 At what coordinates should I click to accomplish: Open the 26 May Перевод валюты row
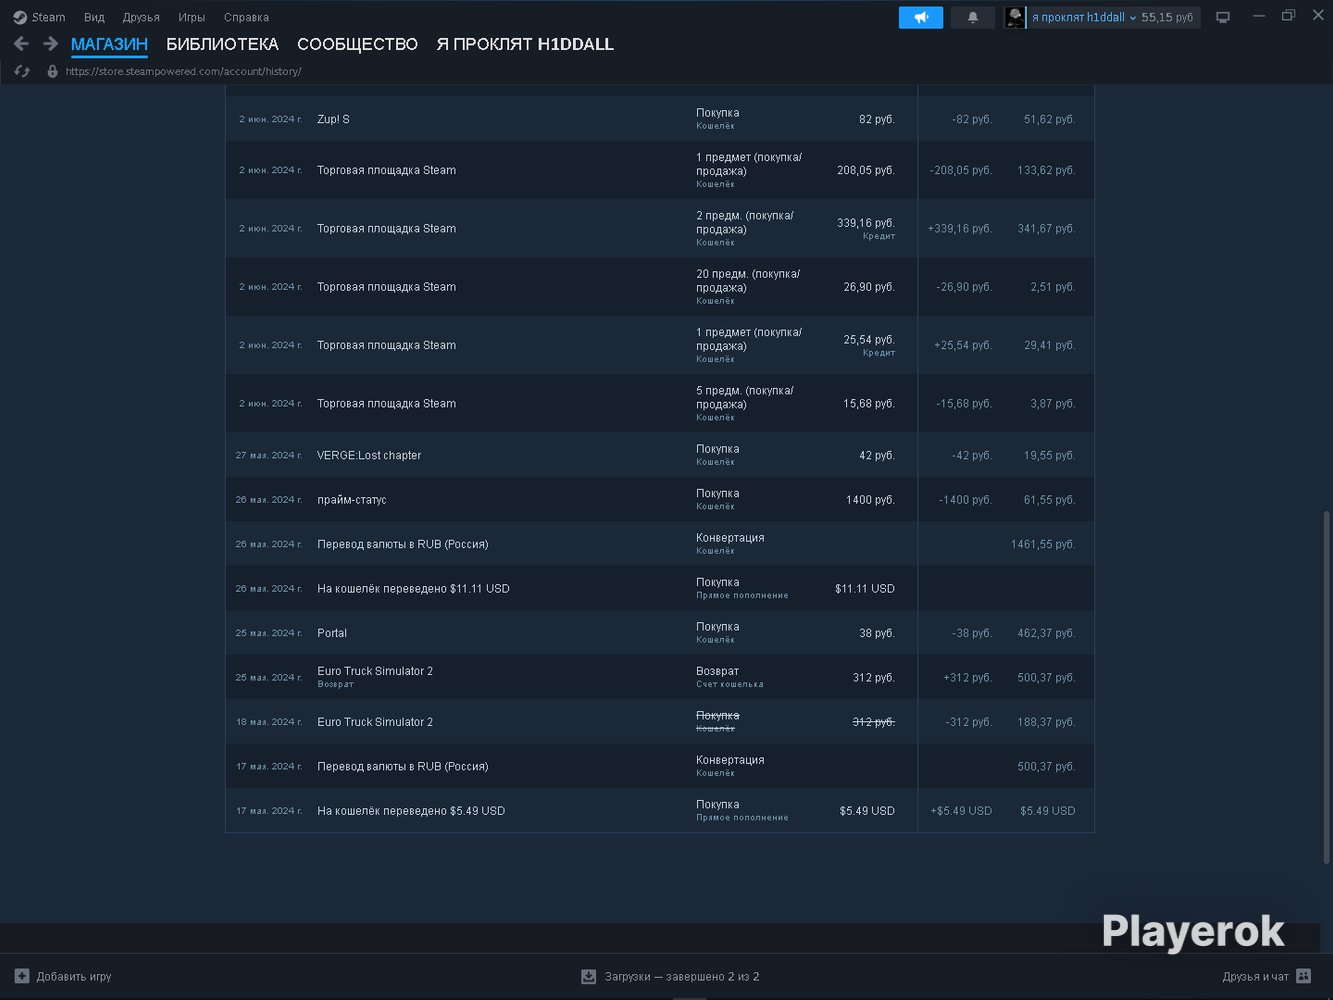[660, 544]
